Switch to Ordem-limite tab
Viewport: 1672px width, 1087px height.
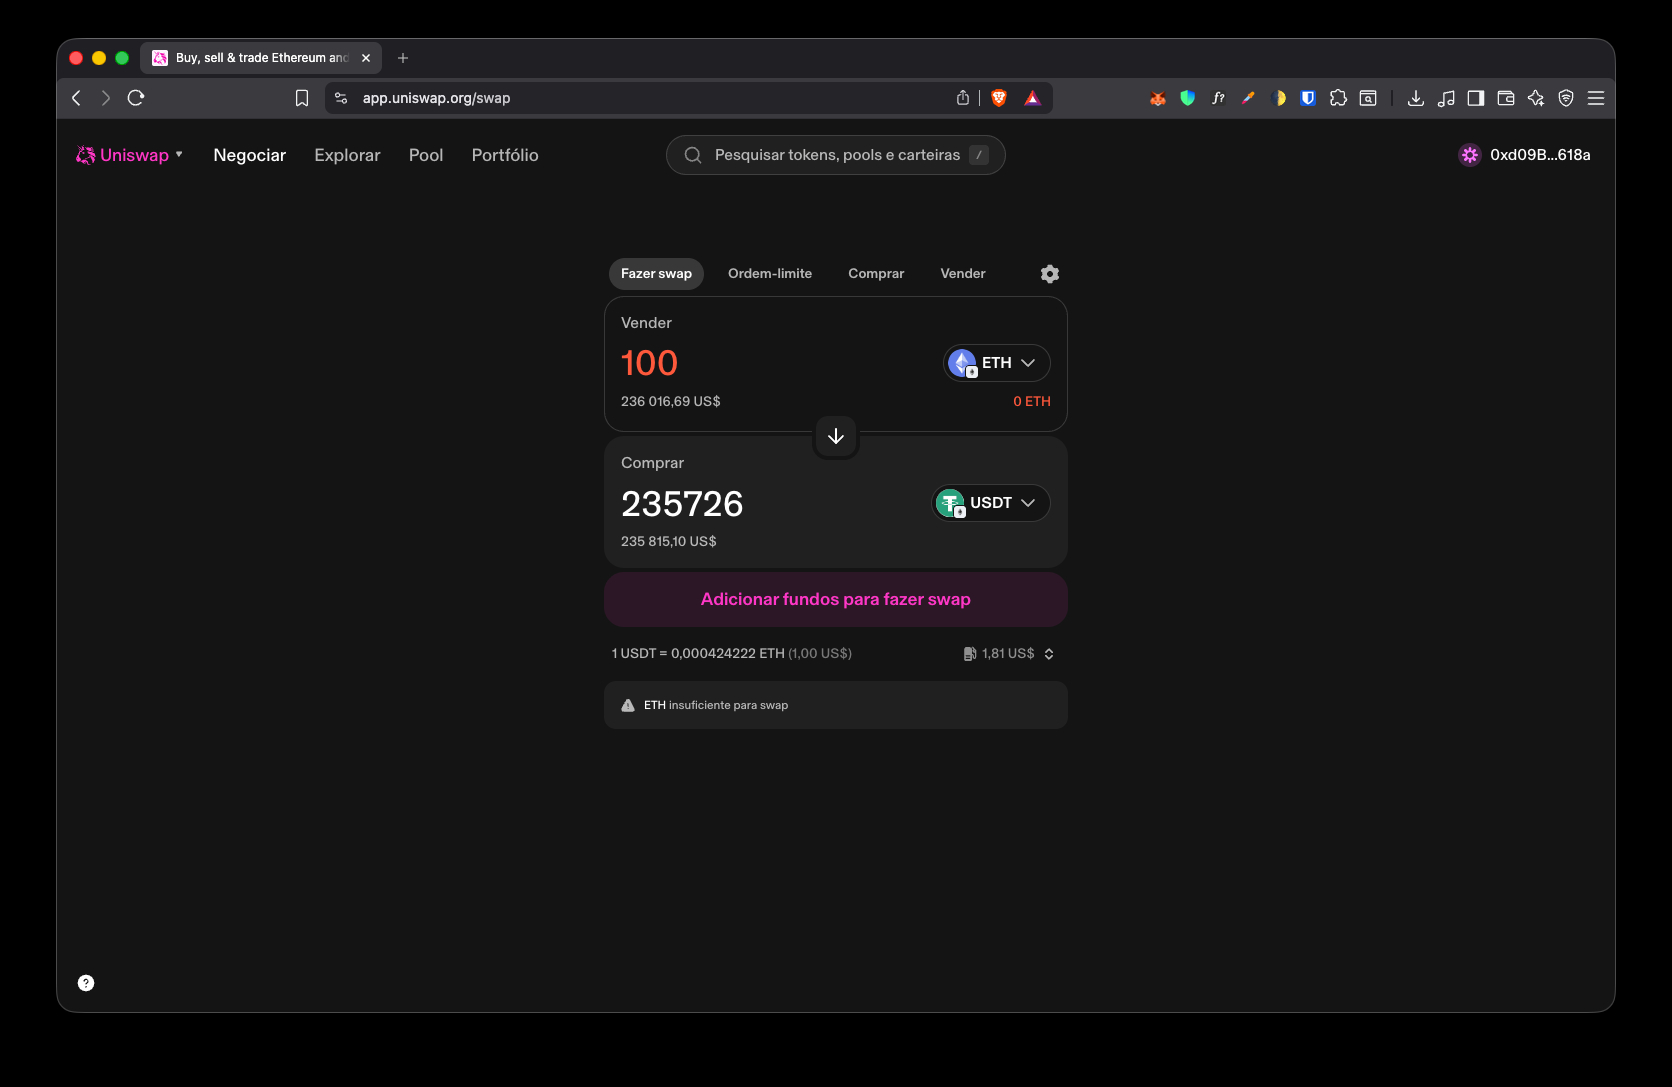coord(770,274)
